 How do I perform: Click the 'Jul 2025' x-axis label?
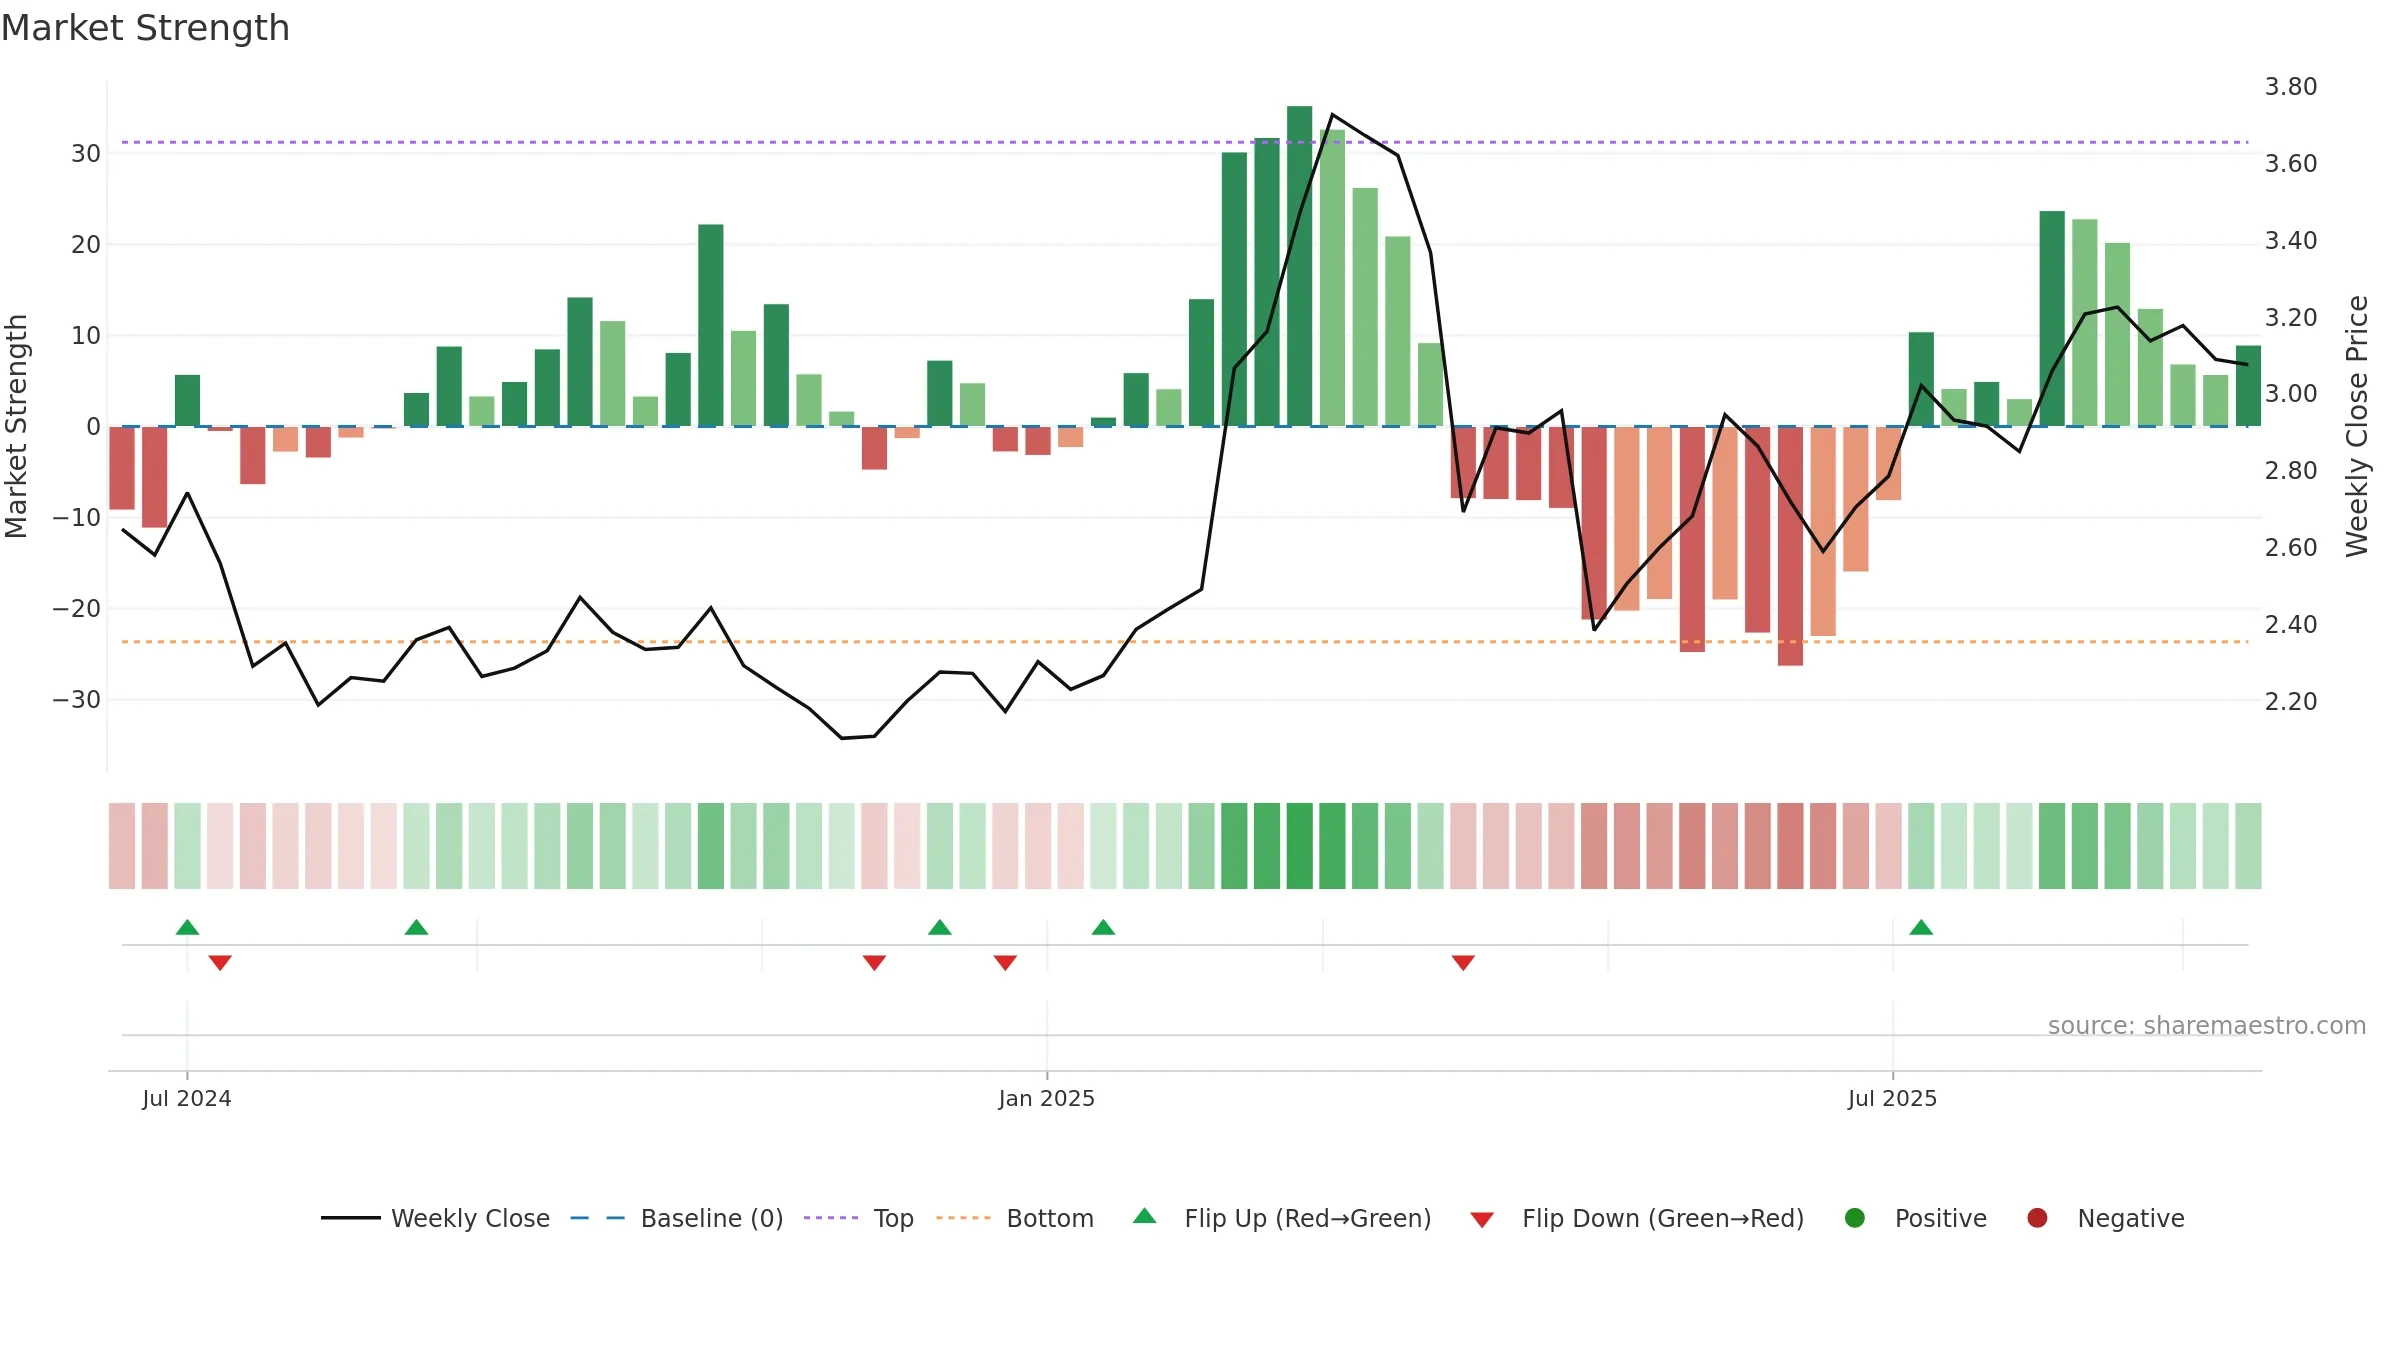(1893, 1099)
